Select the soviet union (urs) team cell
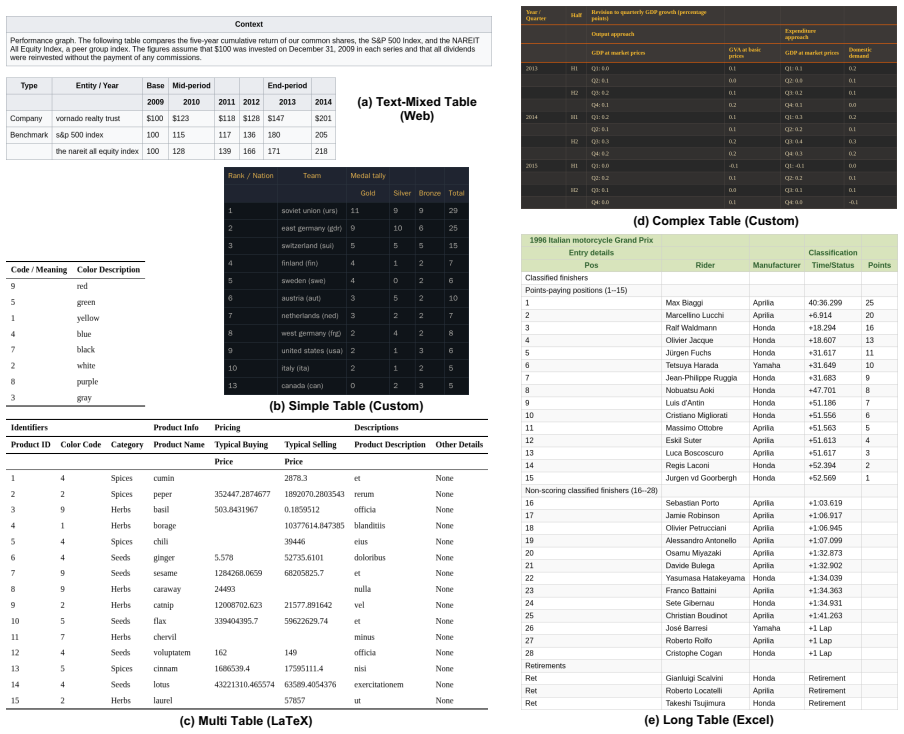Screen dimensions: 904x734 [309, 211]
